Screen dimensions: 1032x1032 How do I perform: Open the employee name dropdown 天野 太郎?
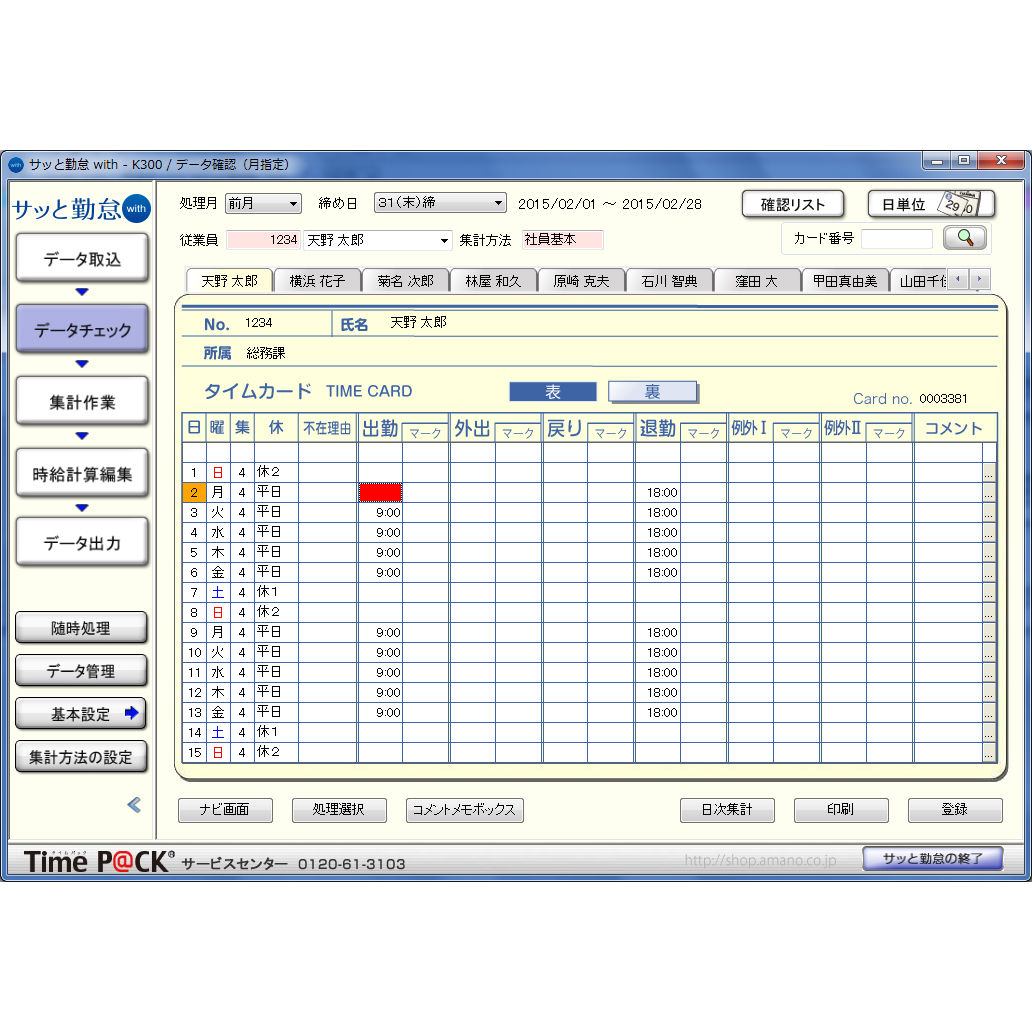pyautogui.click(x=378, y=240)
